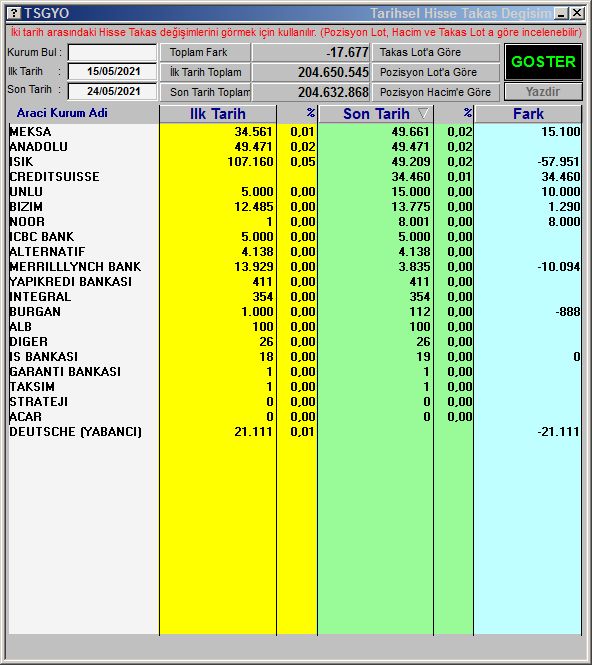Click the total value 204.632.868
The height and width of the screenshot is (665, 592).
pos(333,92)
